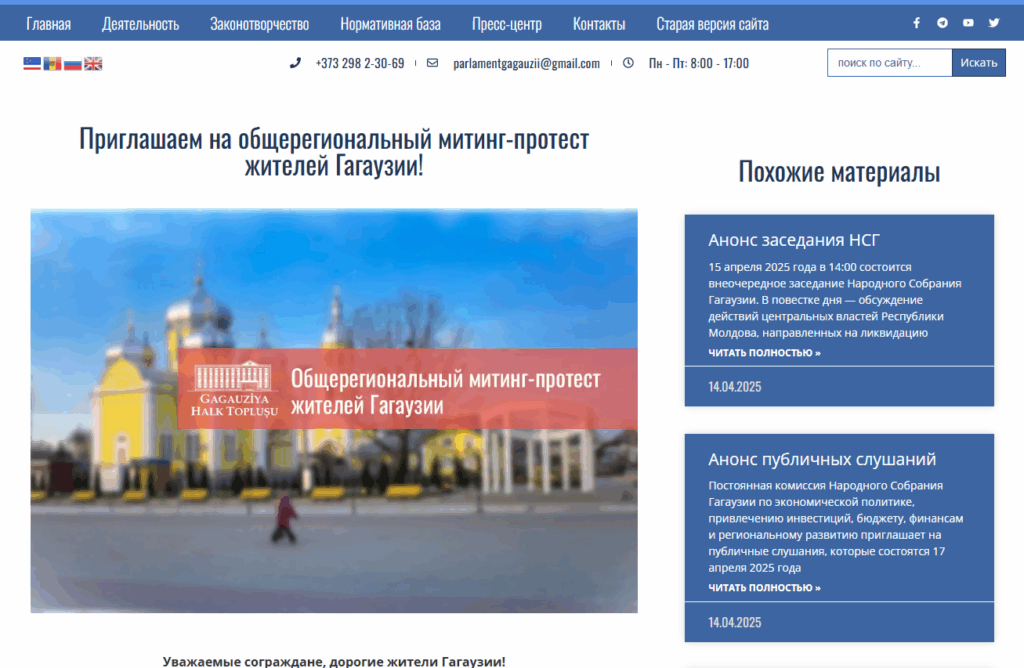
Task: Open parlamentgagauzii@gmail.com email link
Action: tap(526, 63)
